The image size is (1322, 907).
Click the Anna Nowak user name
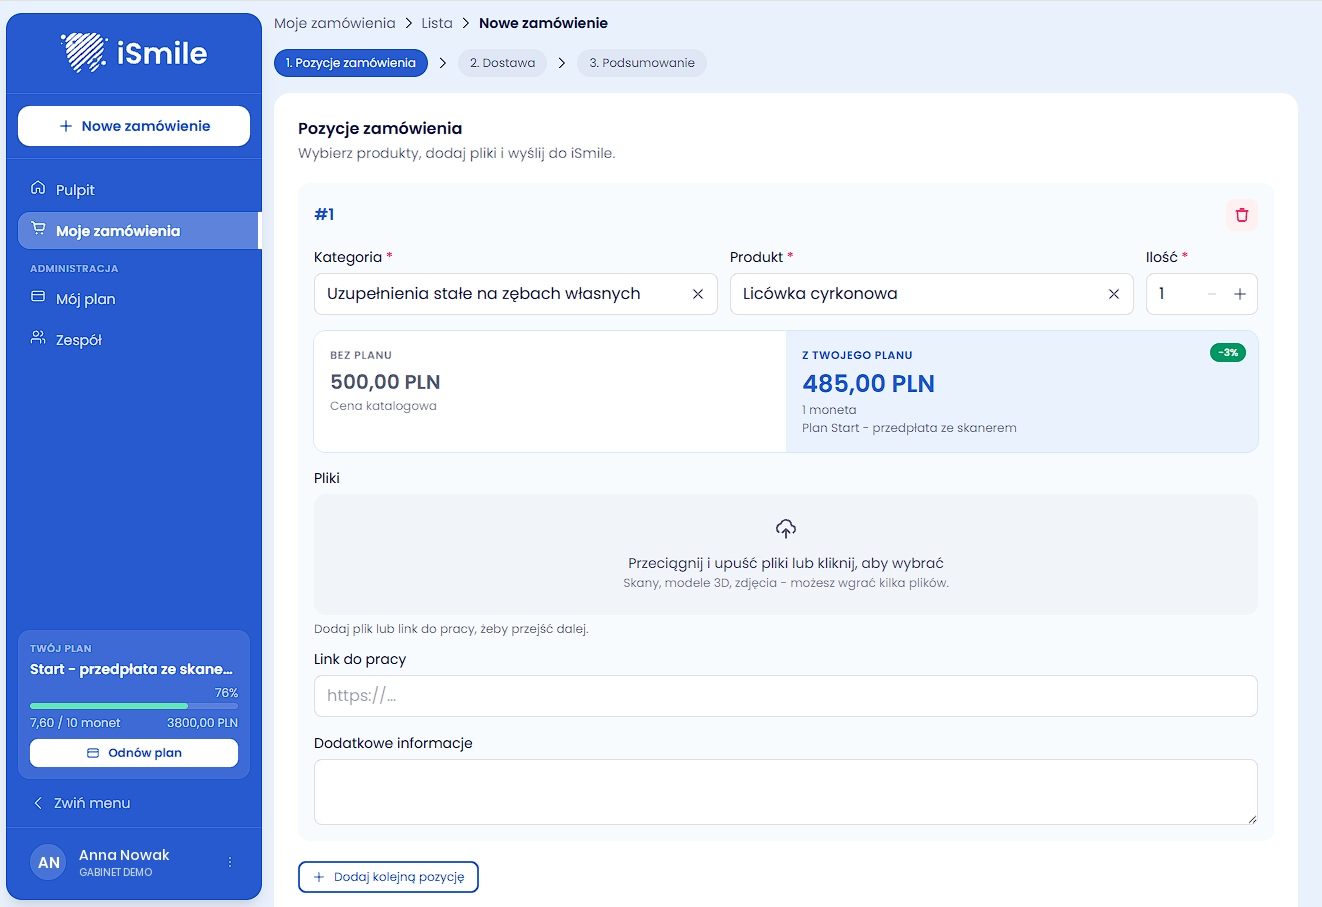[x=124, y=855]
